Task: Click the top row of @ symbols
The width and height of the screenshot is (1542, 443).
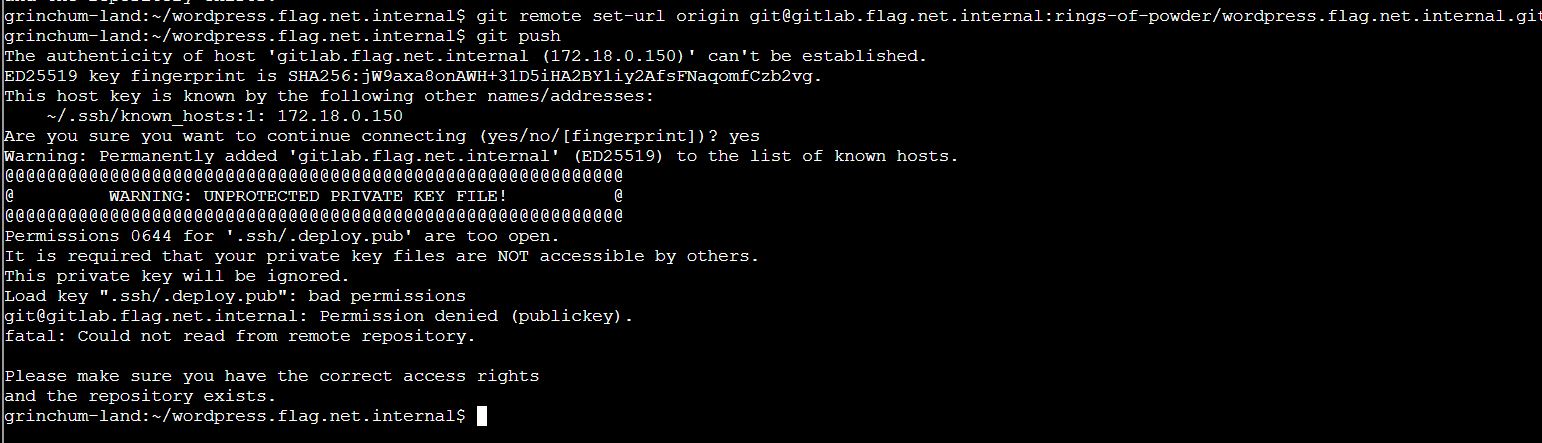Action: (x=314, y=176)
